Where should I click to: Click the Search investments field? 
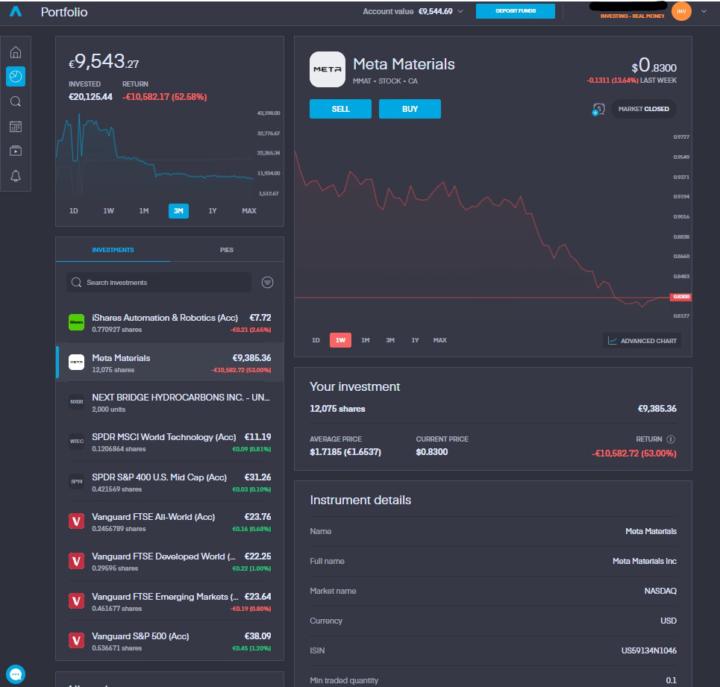click(159, 282)
